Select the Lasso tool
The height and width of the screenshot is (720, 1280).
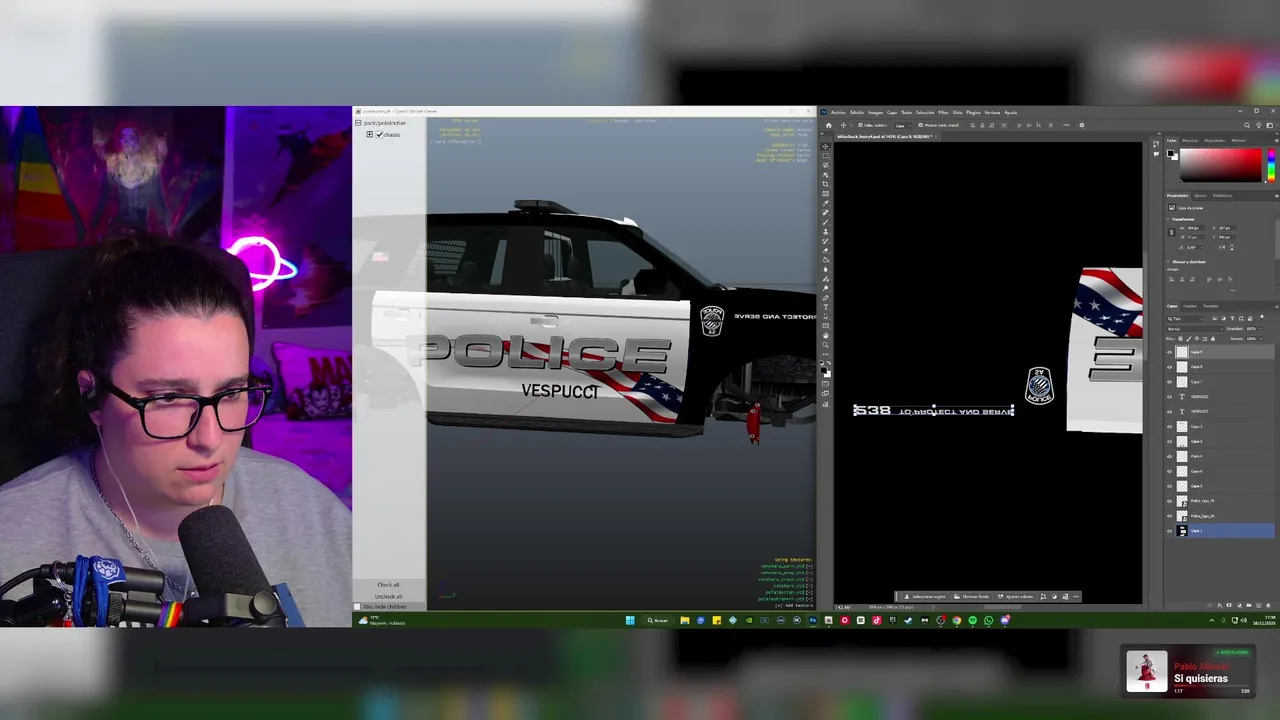point(825,165)
